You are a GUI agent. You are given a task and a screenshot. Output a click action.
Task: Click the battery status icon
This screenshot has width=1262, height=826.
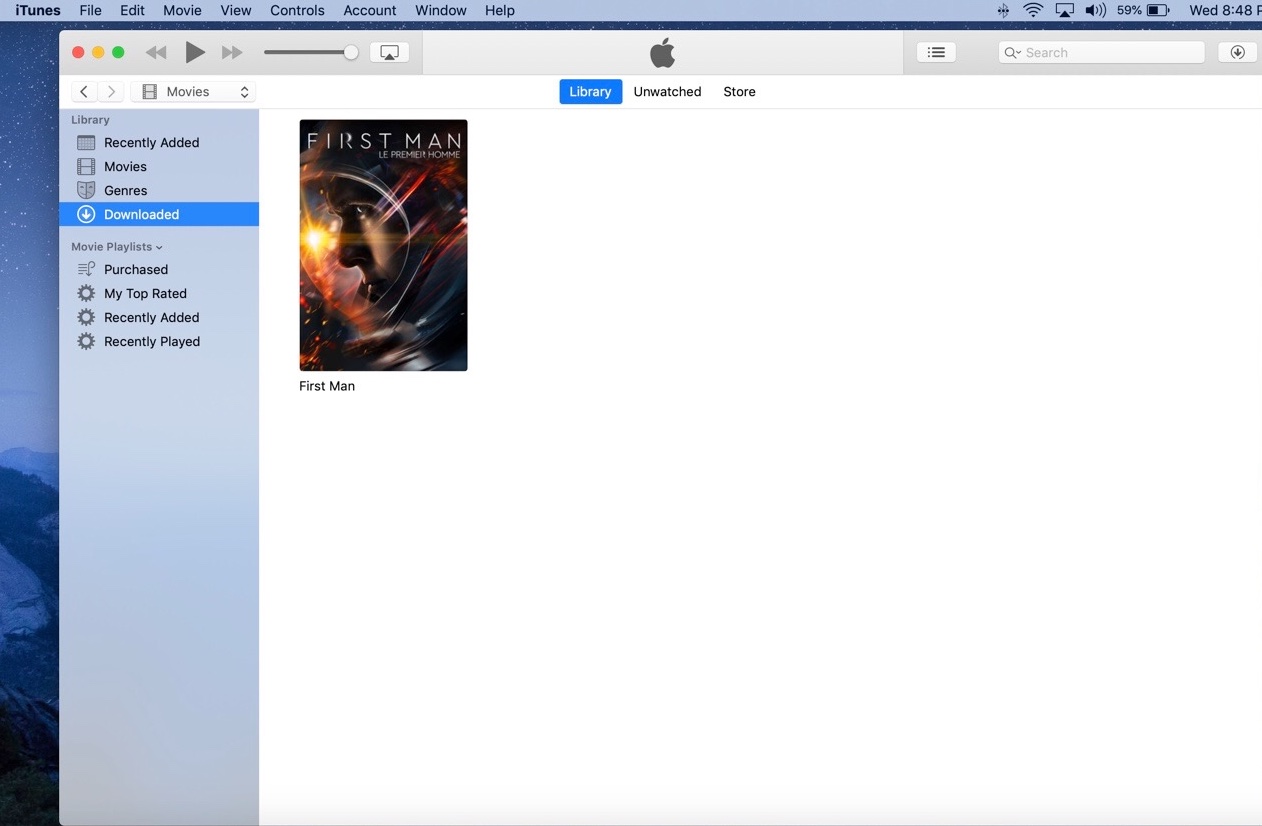[1158, 10]
